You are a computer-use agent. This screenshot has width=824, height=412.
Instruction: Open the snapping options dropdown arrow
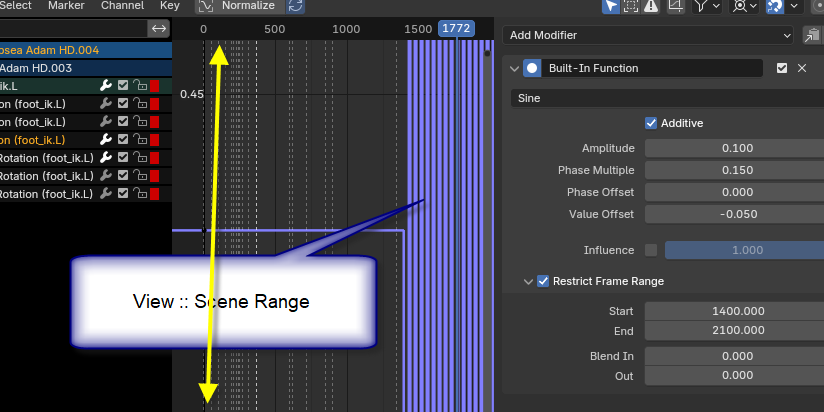794,6
